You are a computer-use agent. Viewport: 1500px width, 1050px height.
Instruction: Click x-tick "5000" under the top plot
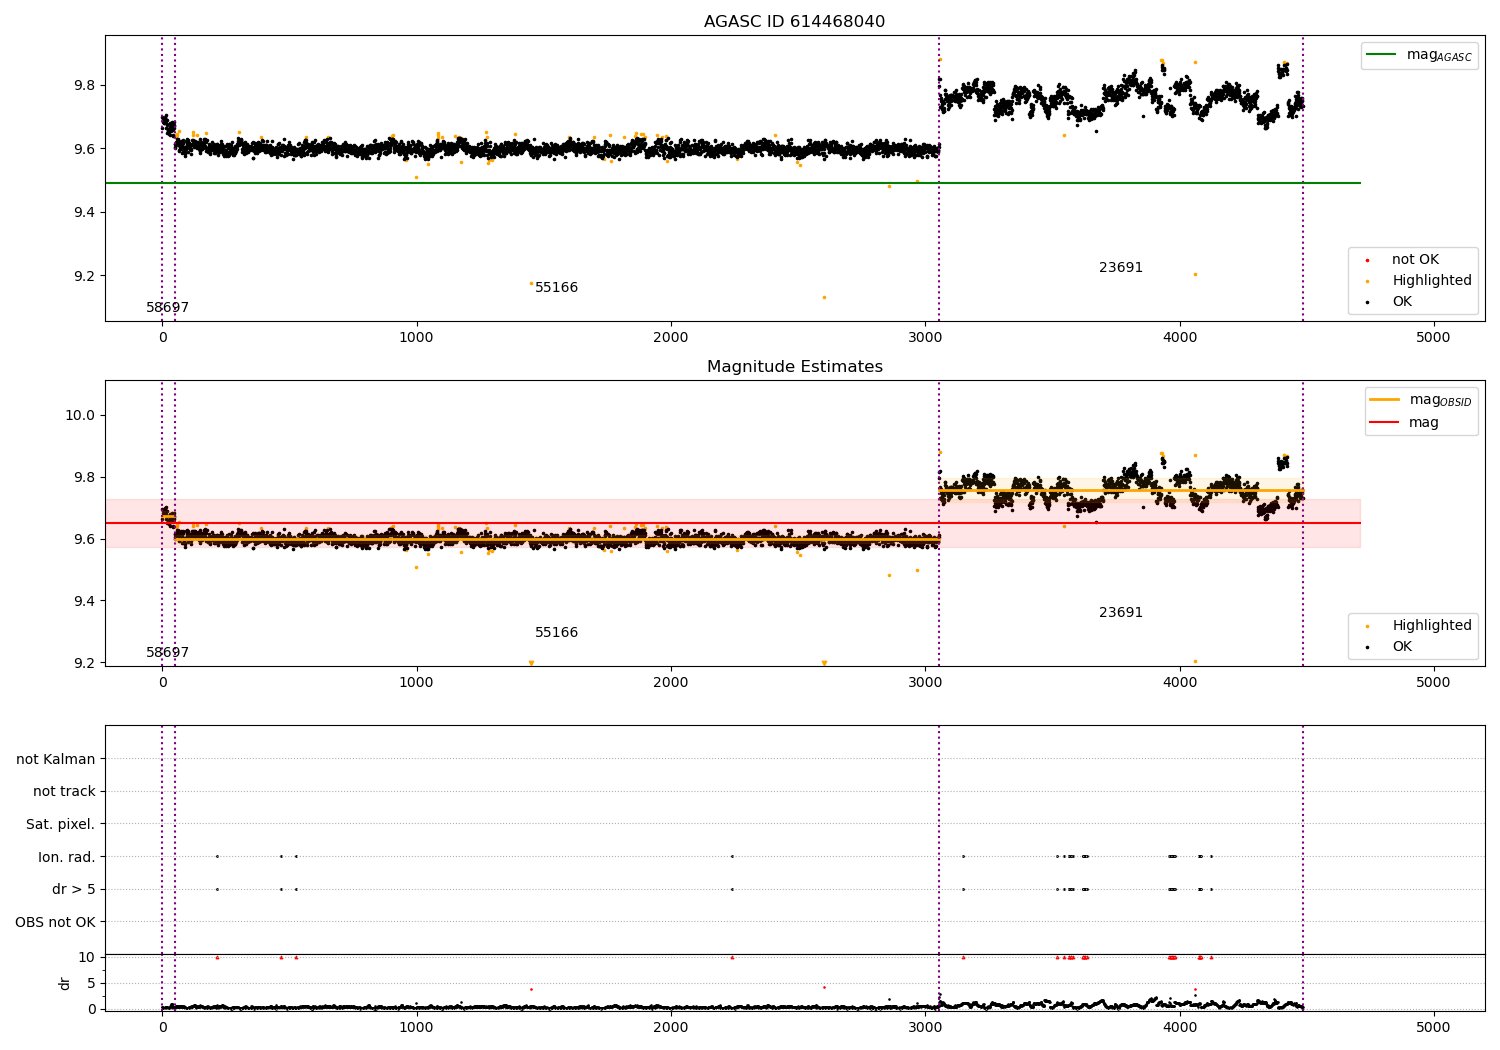point(1433,338)
